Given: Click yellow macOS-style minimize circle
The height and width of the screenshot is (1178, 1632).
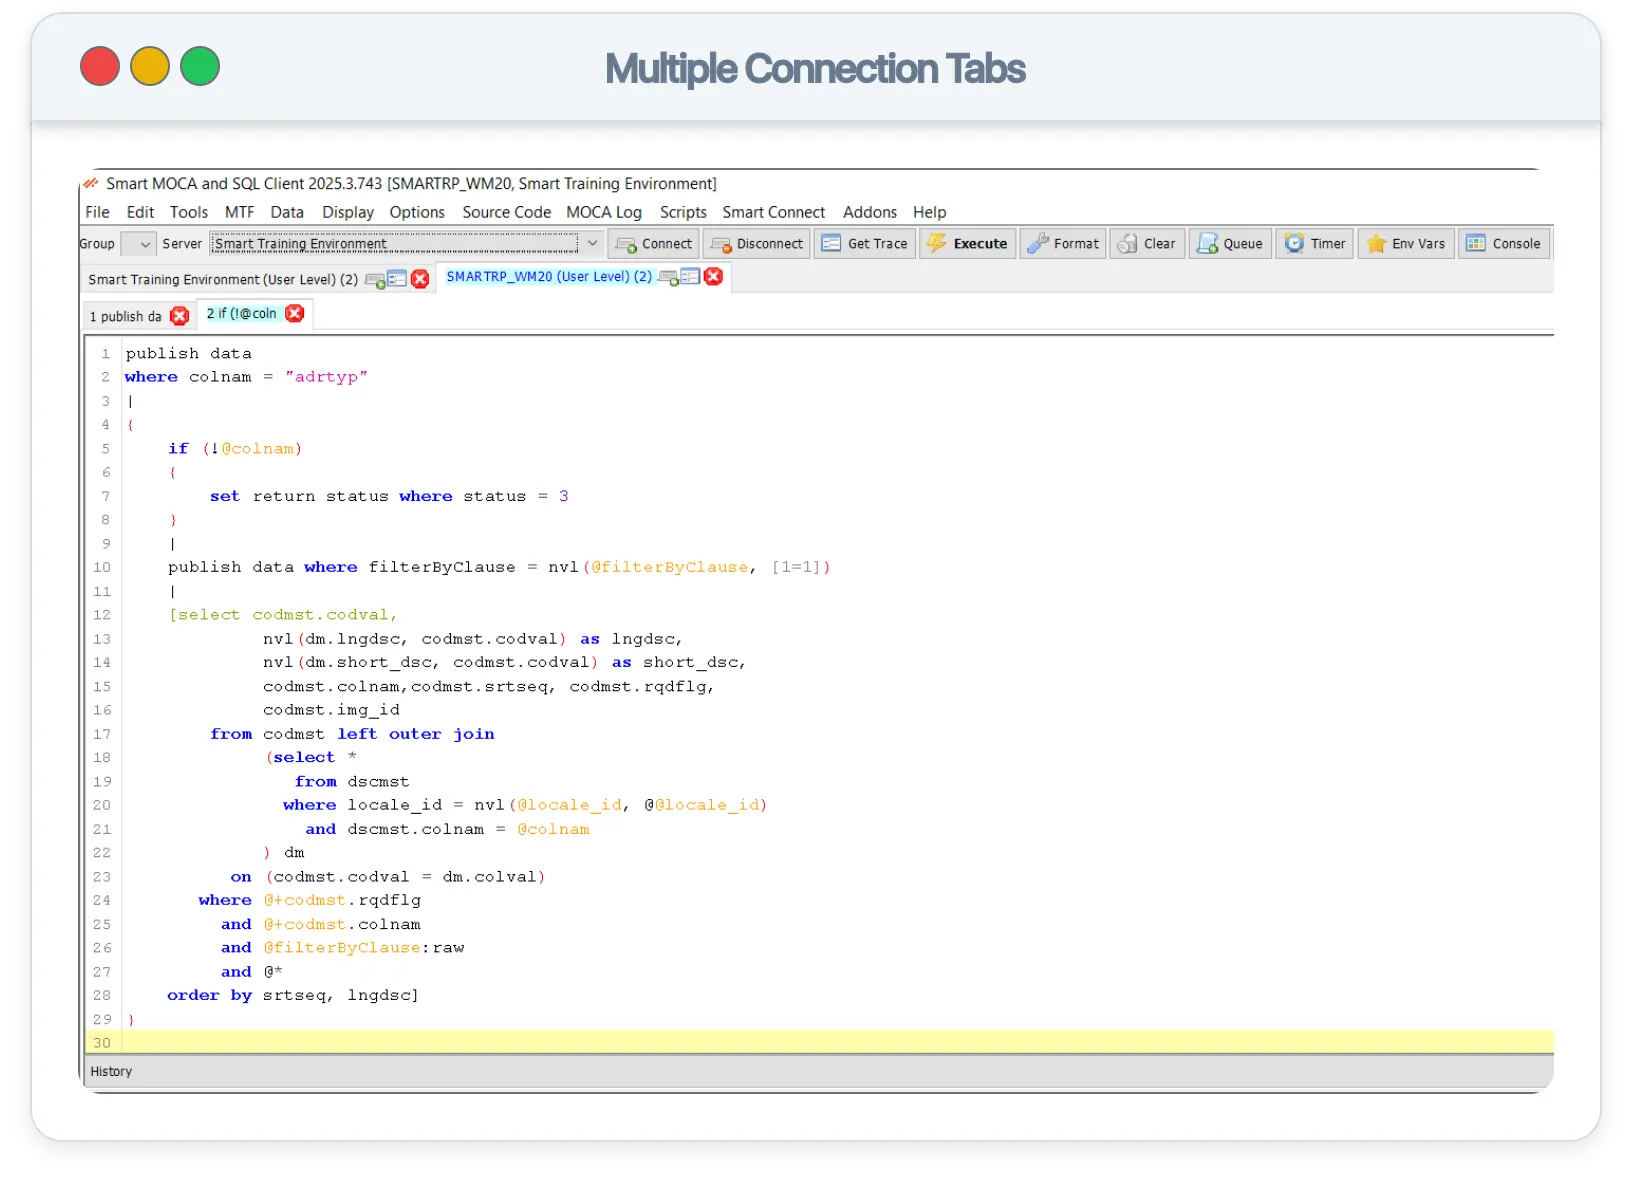Looking at the screenshot, I should (150, 67).
